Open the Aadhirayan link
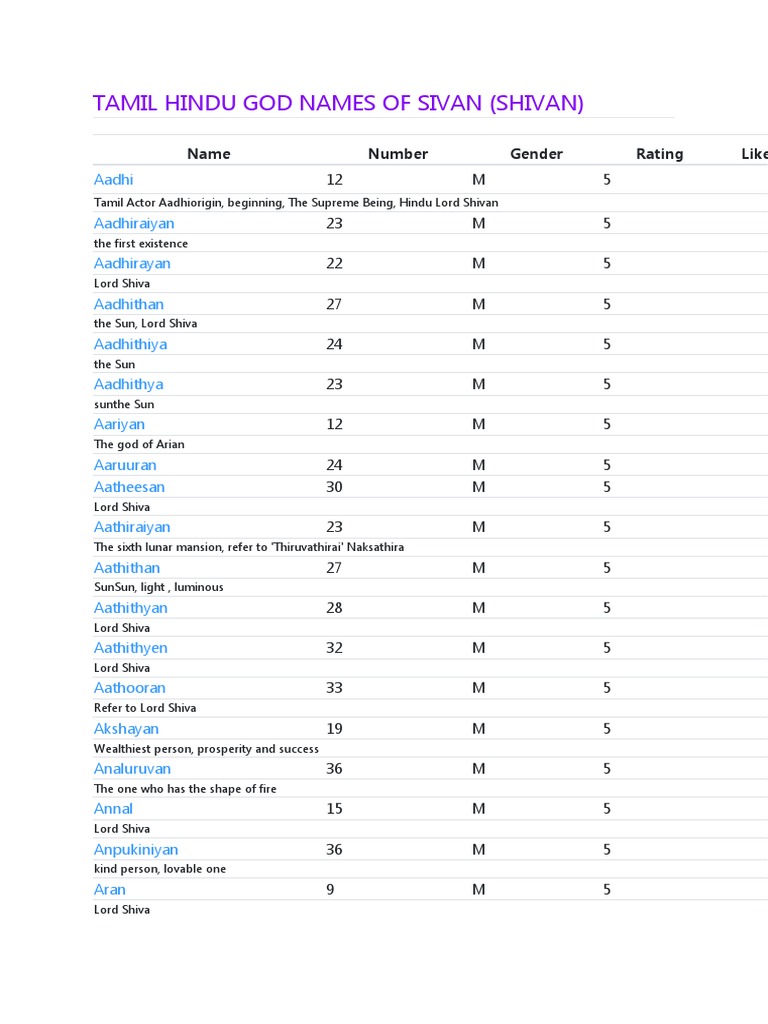 point(132,264)
